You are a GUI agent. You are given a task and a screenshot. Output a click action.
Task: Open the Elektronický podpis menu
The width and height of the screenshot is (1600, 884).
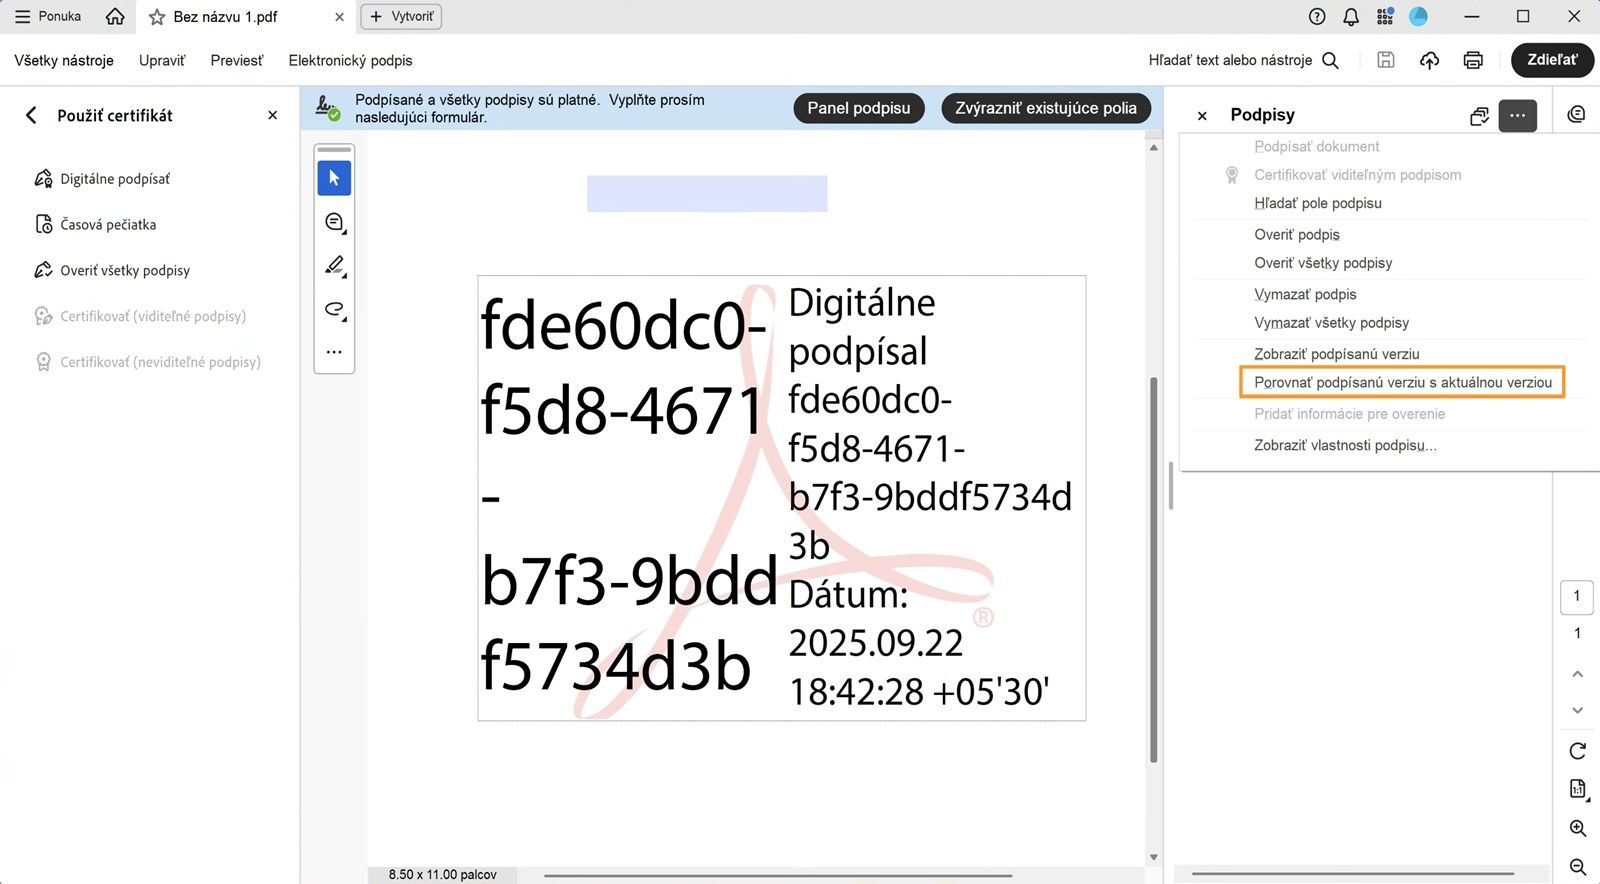350,60
